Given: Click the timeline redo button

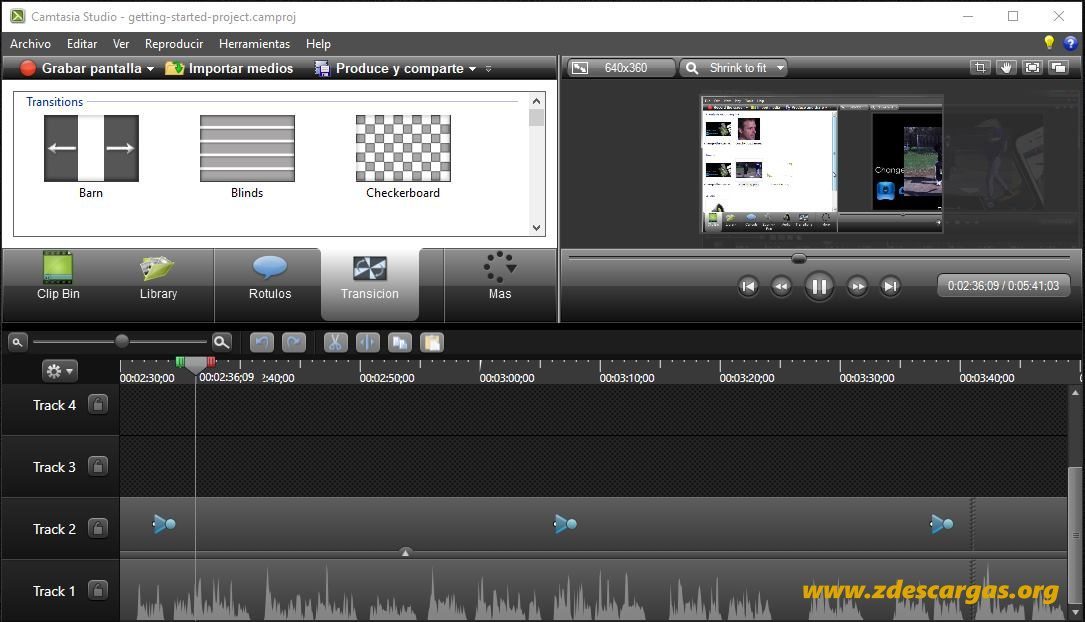Looking at the screenshot, I should [x=293, y=342].
